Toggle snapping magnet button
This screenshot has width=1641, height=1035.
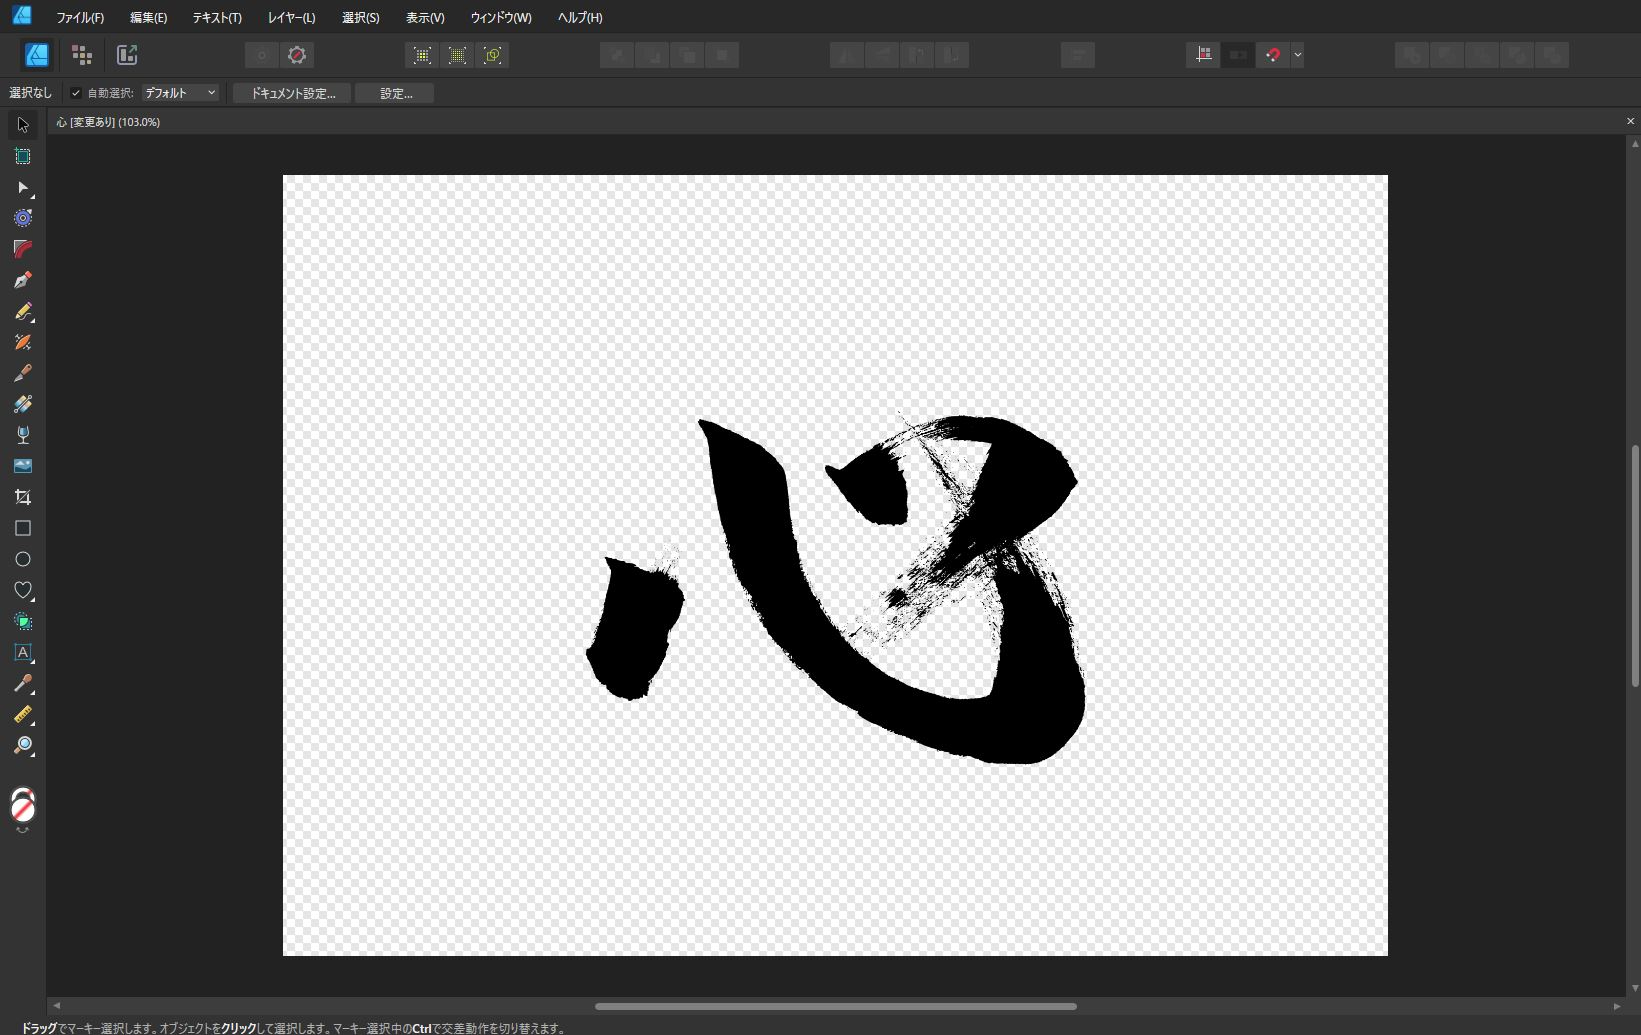(x=1272, y=55)
